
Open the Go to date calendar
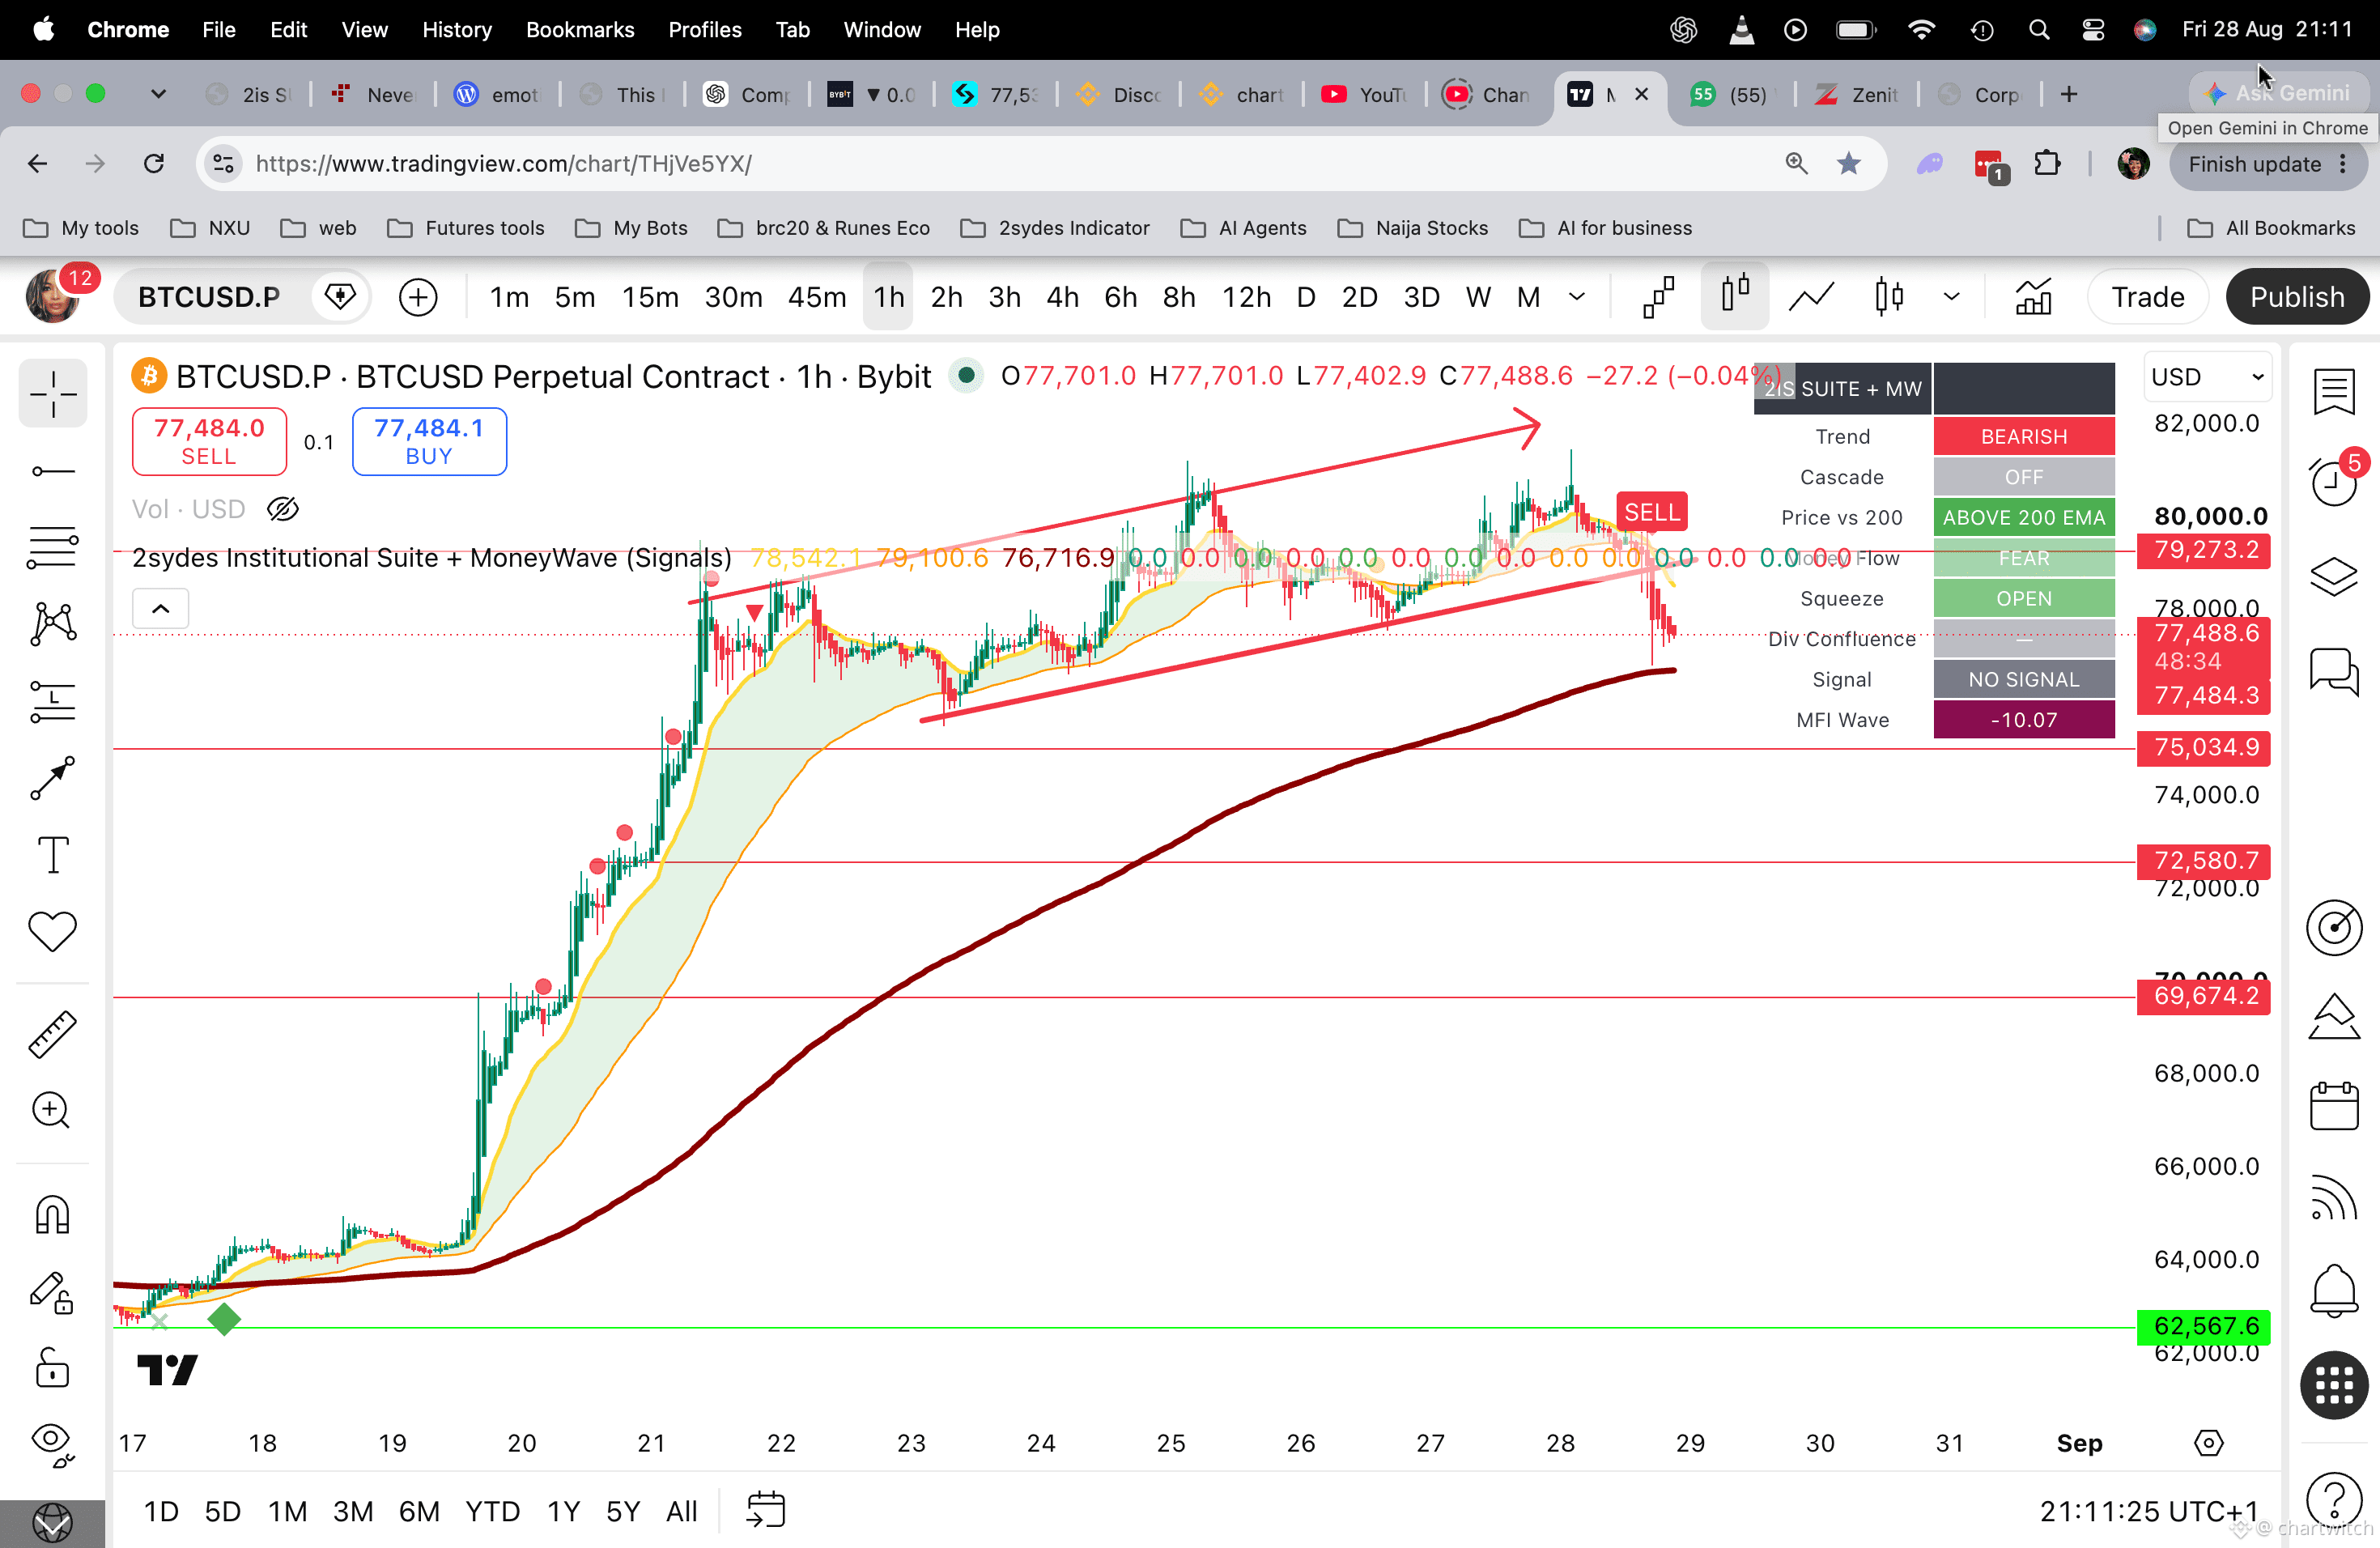(766, 1510)
